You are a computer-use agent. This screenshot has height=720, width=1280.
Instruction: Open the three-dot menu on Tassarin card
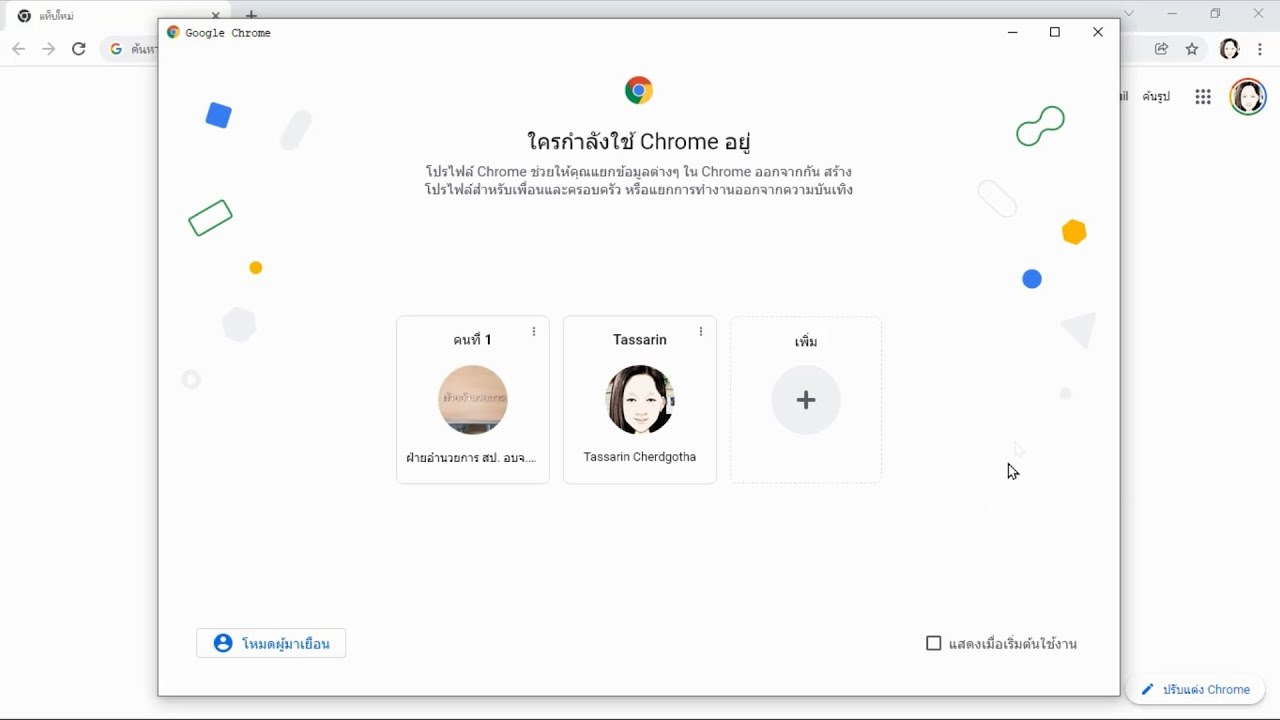click(x=701, y=332)
